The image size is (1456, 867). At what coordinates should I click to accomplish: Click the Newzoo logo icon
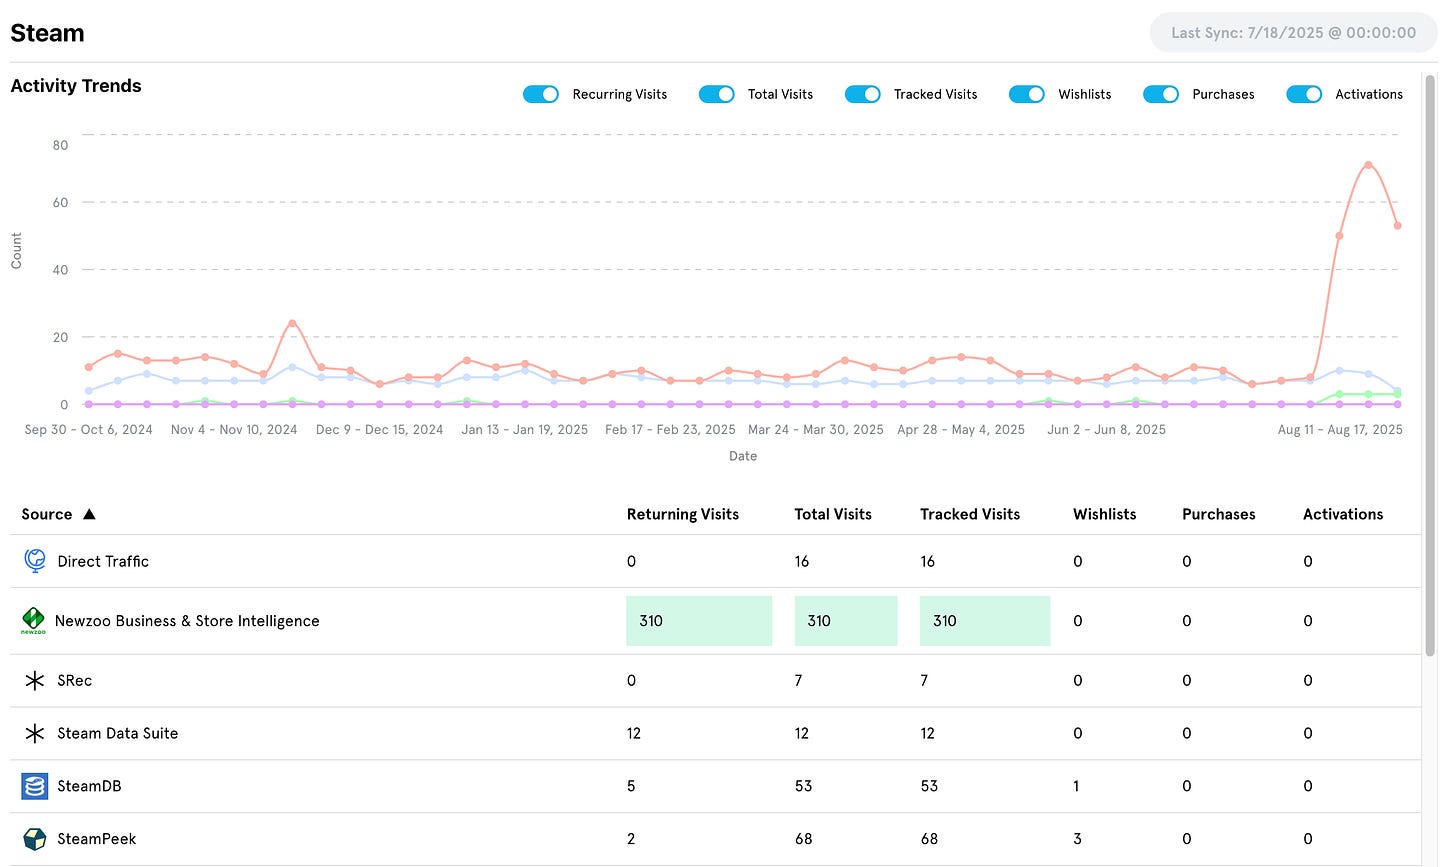pos(33,621)
